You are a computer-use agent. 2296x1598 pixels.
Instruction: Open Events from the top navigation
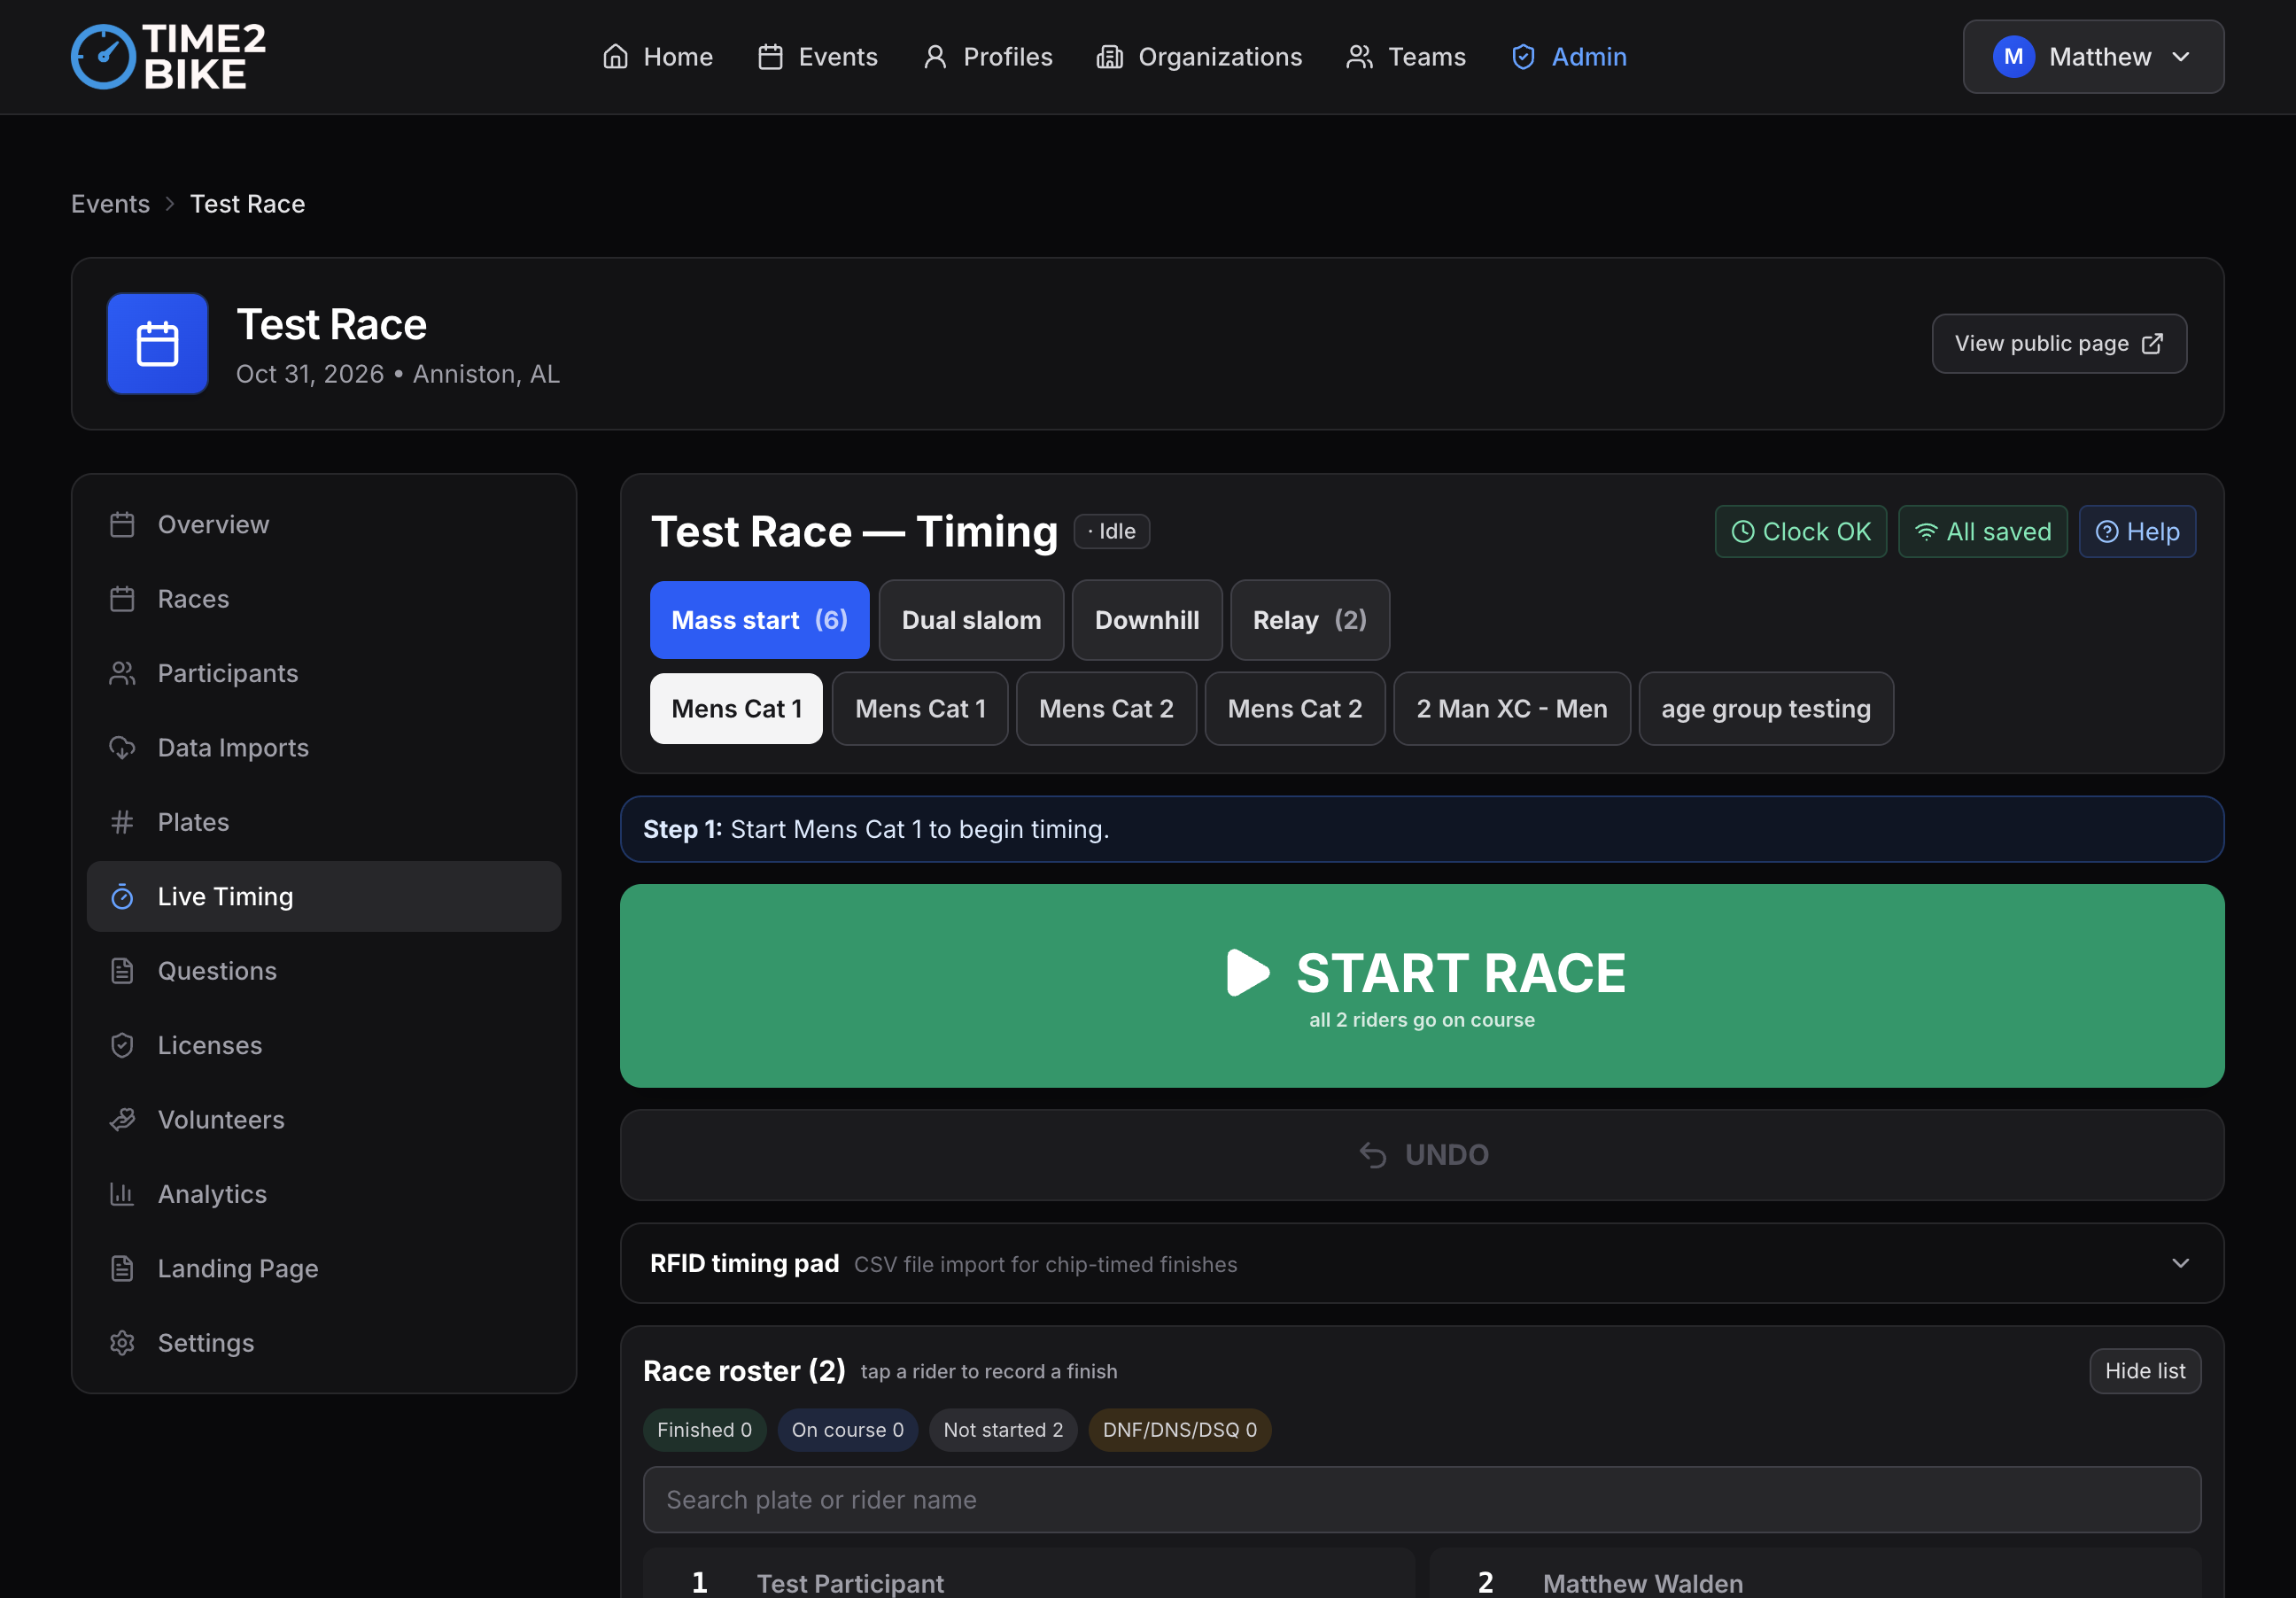click(817, 57)
